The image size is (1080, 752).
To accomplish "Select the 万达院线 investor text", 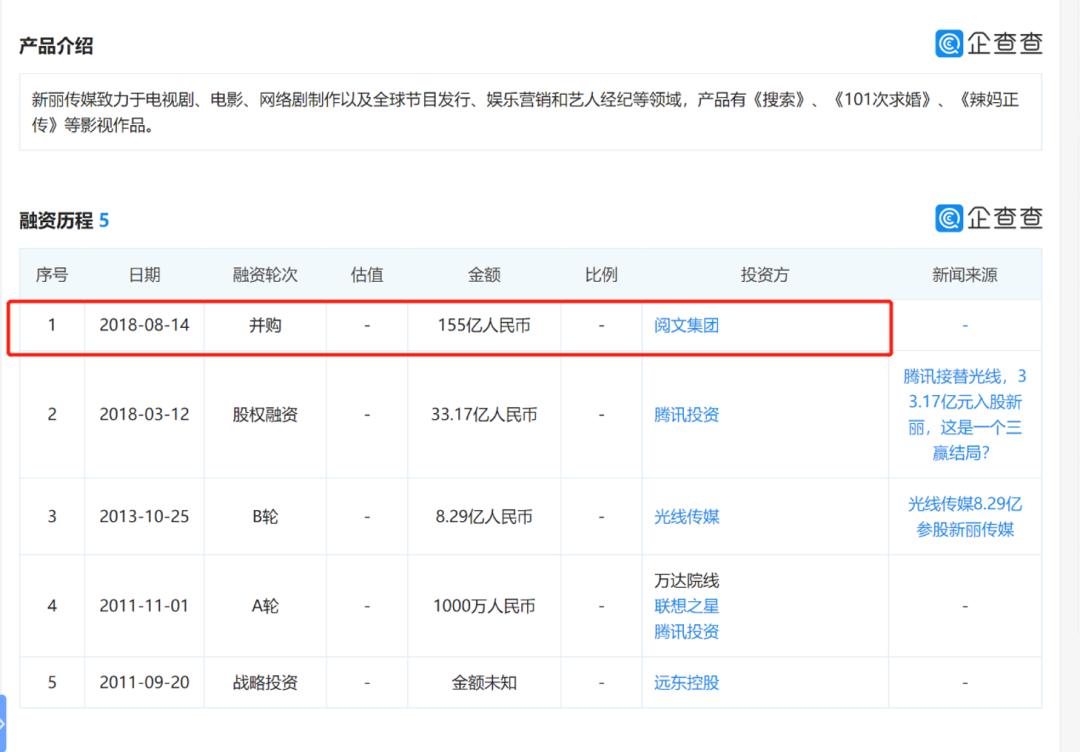I will click(686, 581).
